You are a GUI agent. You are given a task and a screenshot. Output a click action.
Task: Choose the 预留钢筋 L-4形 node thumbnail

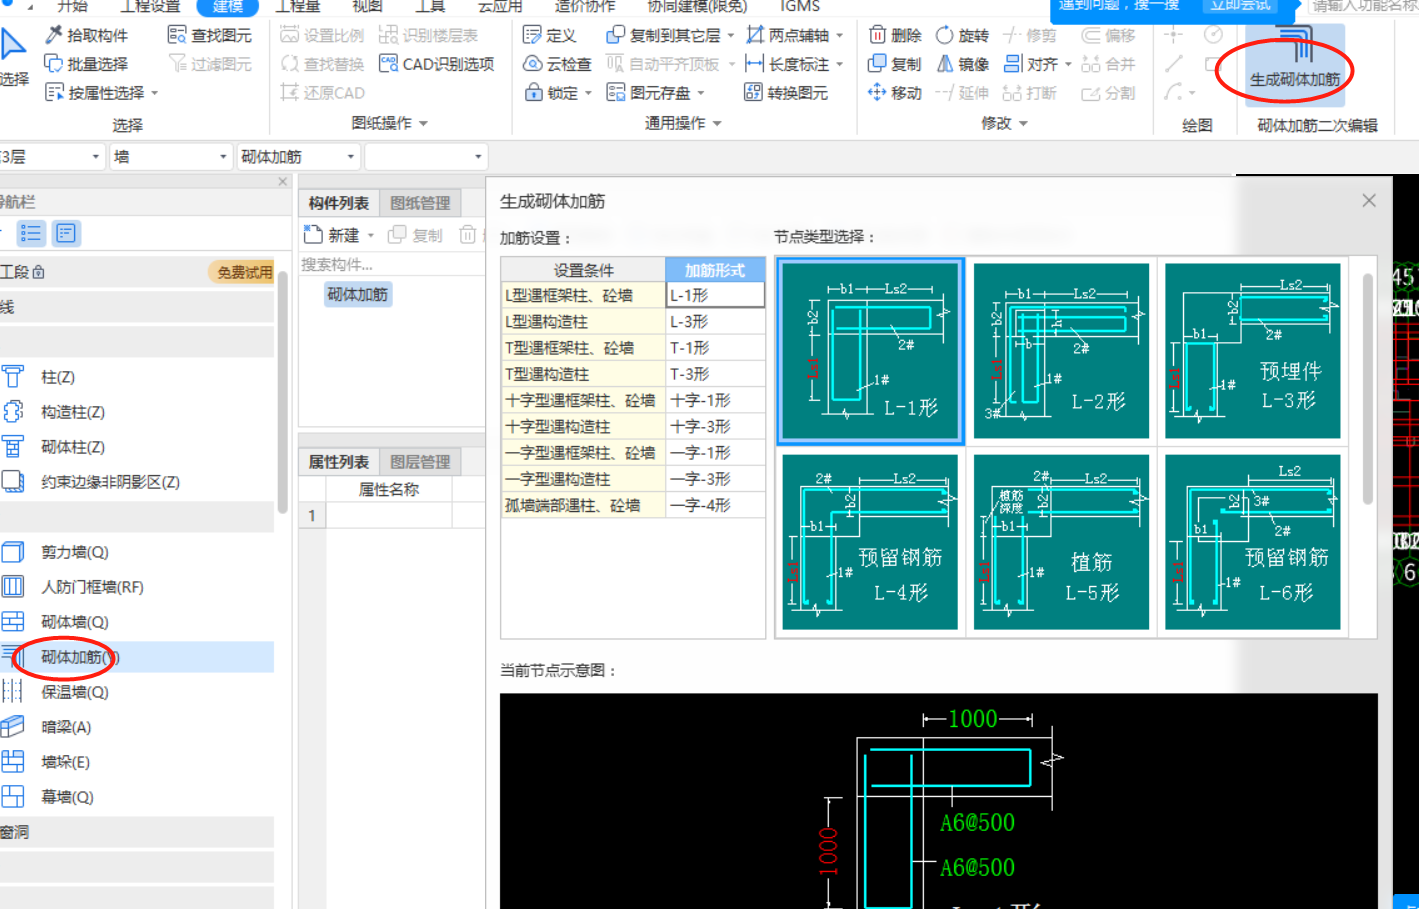tap(870, 542)
